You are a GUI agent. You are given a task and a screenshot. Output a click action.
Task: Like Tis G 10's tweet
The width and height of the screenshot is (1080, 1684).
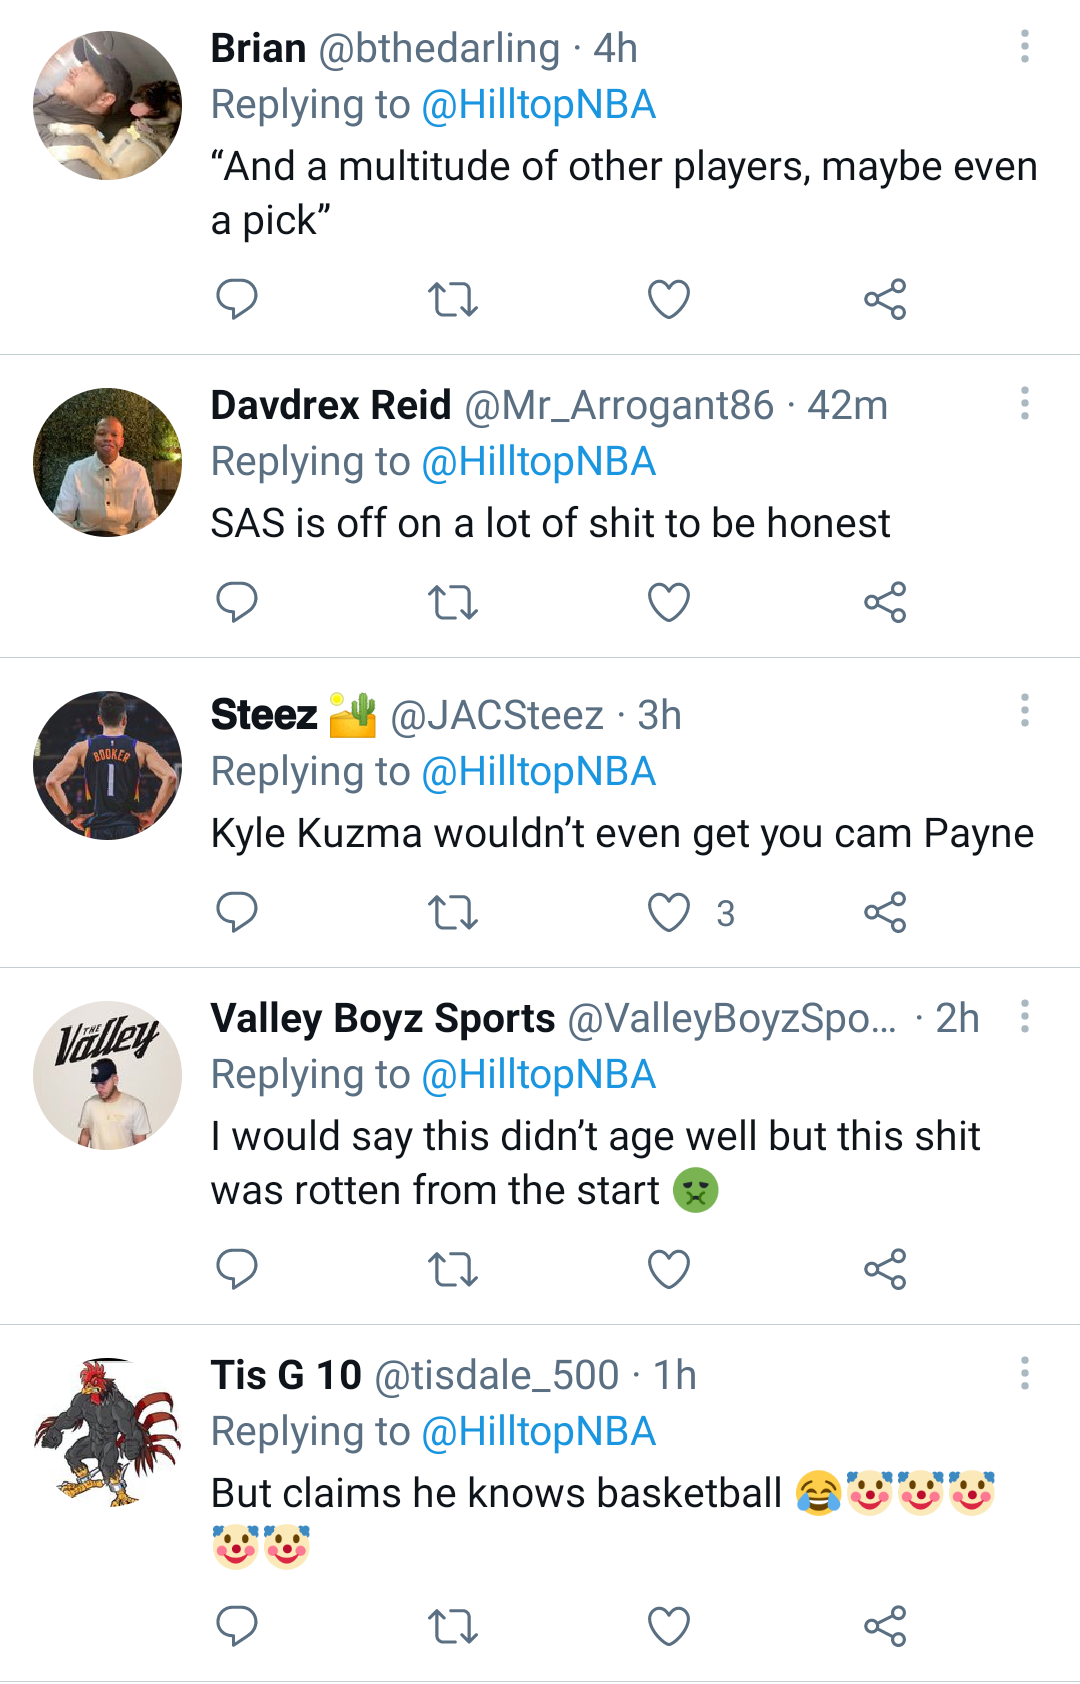[x=669, y=1626]
